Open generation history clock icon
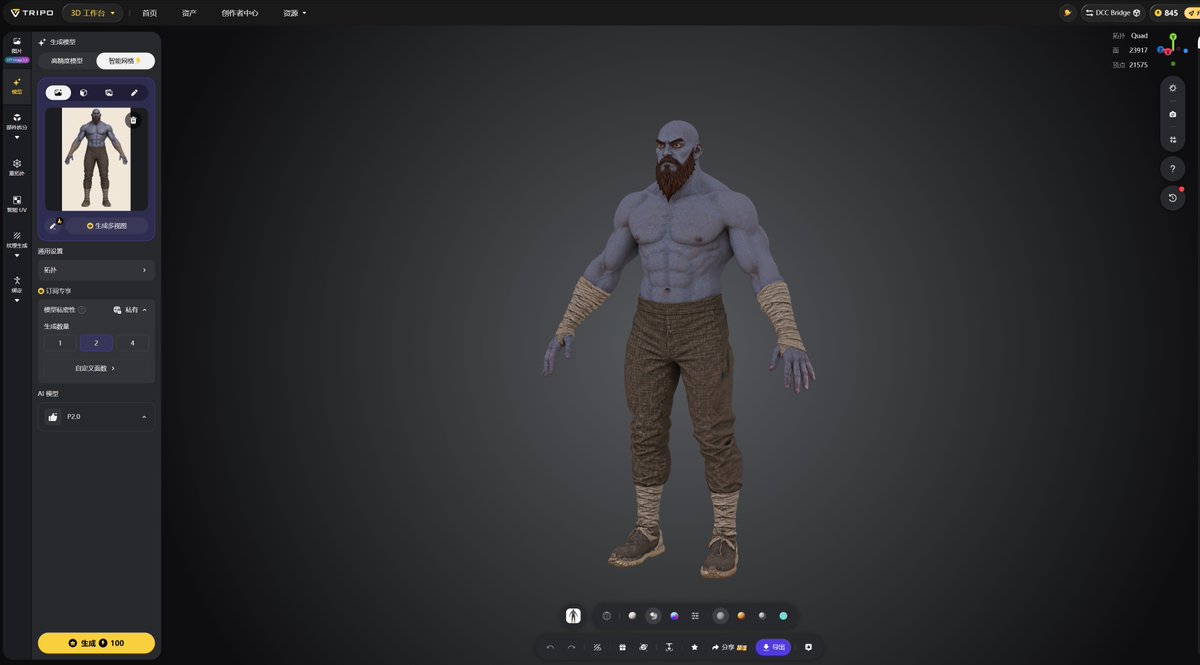Image resolution: width=1200 pixels, height=665 pixels. 1173,198
